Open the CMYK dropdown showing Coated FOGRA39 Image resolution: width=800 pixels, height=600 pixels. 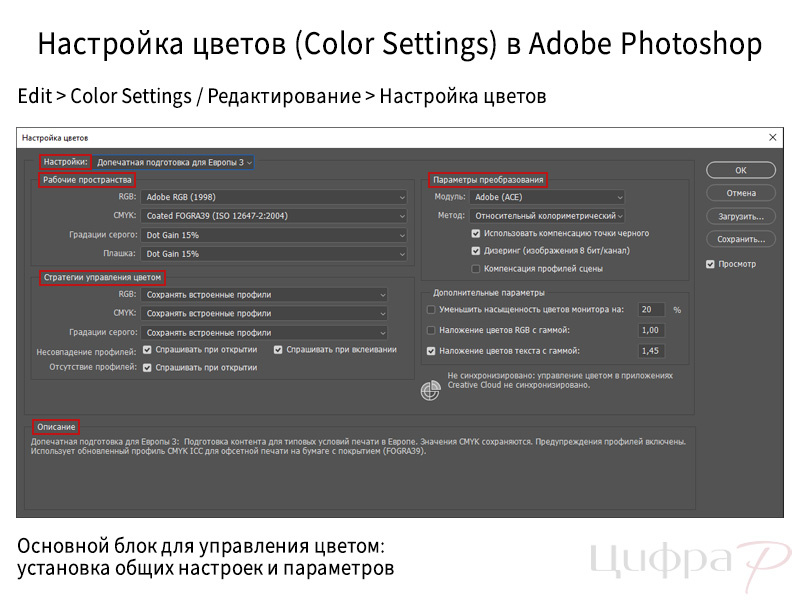coord(271,216)
